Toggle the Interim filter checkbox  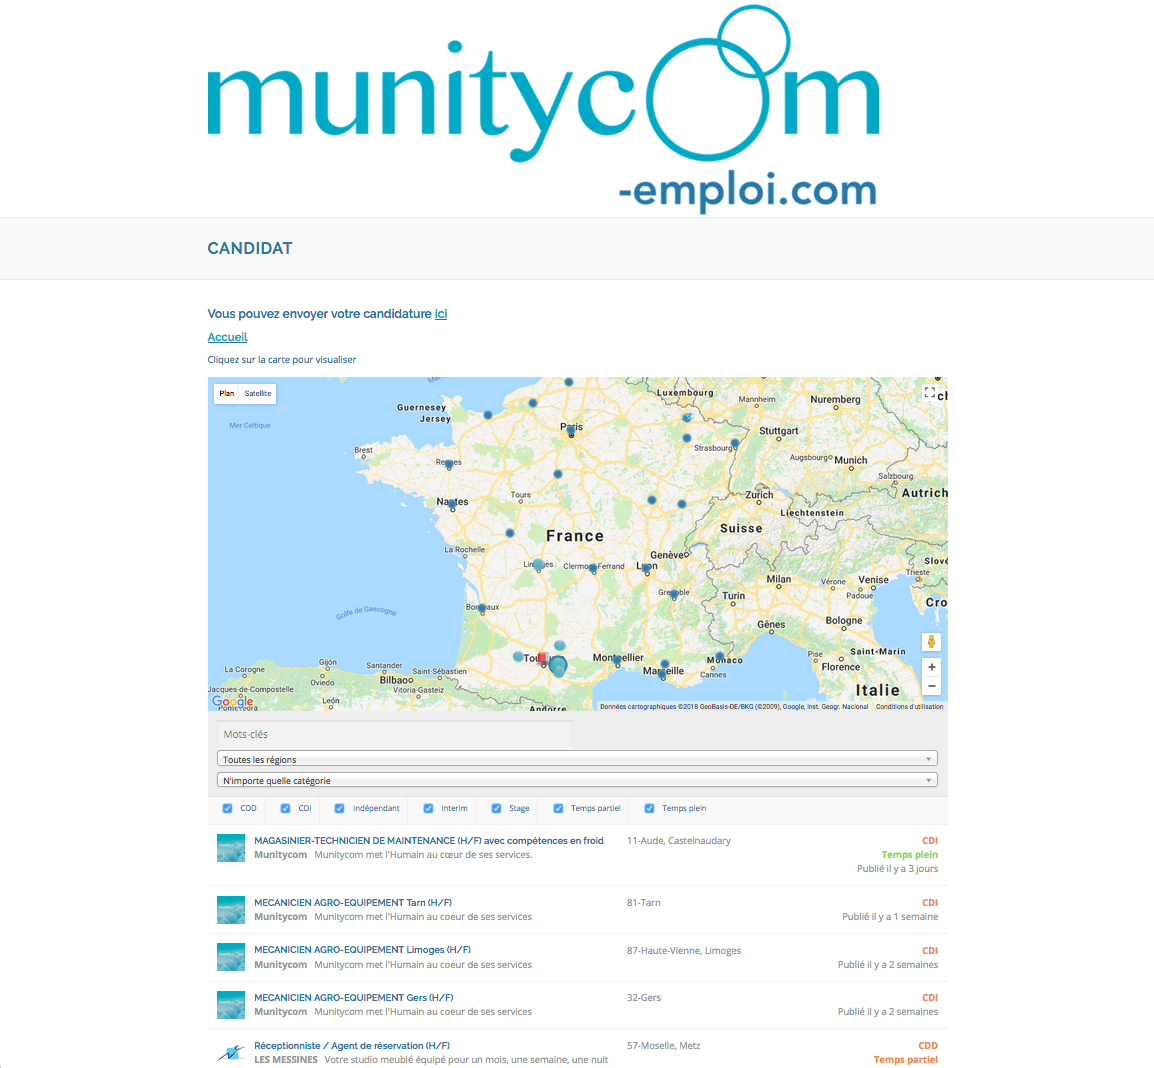tap(428, 808)
